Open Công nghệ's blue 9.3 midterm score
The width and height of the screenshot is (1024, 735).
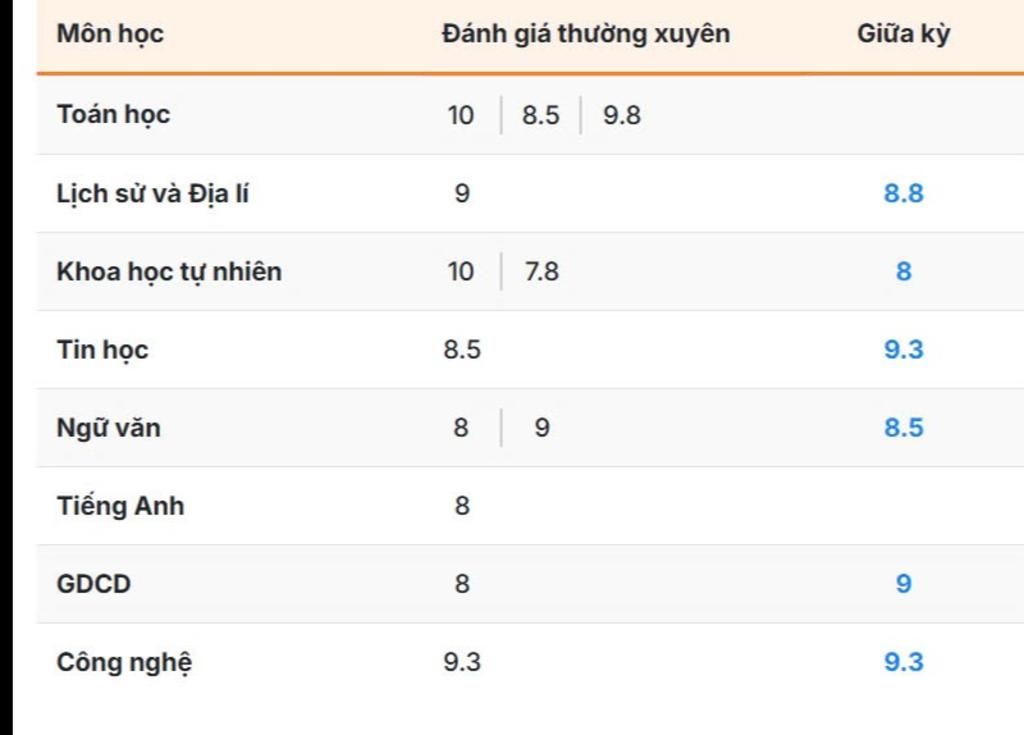tap(903, 662)
